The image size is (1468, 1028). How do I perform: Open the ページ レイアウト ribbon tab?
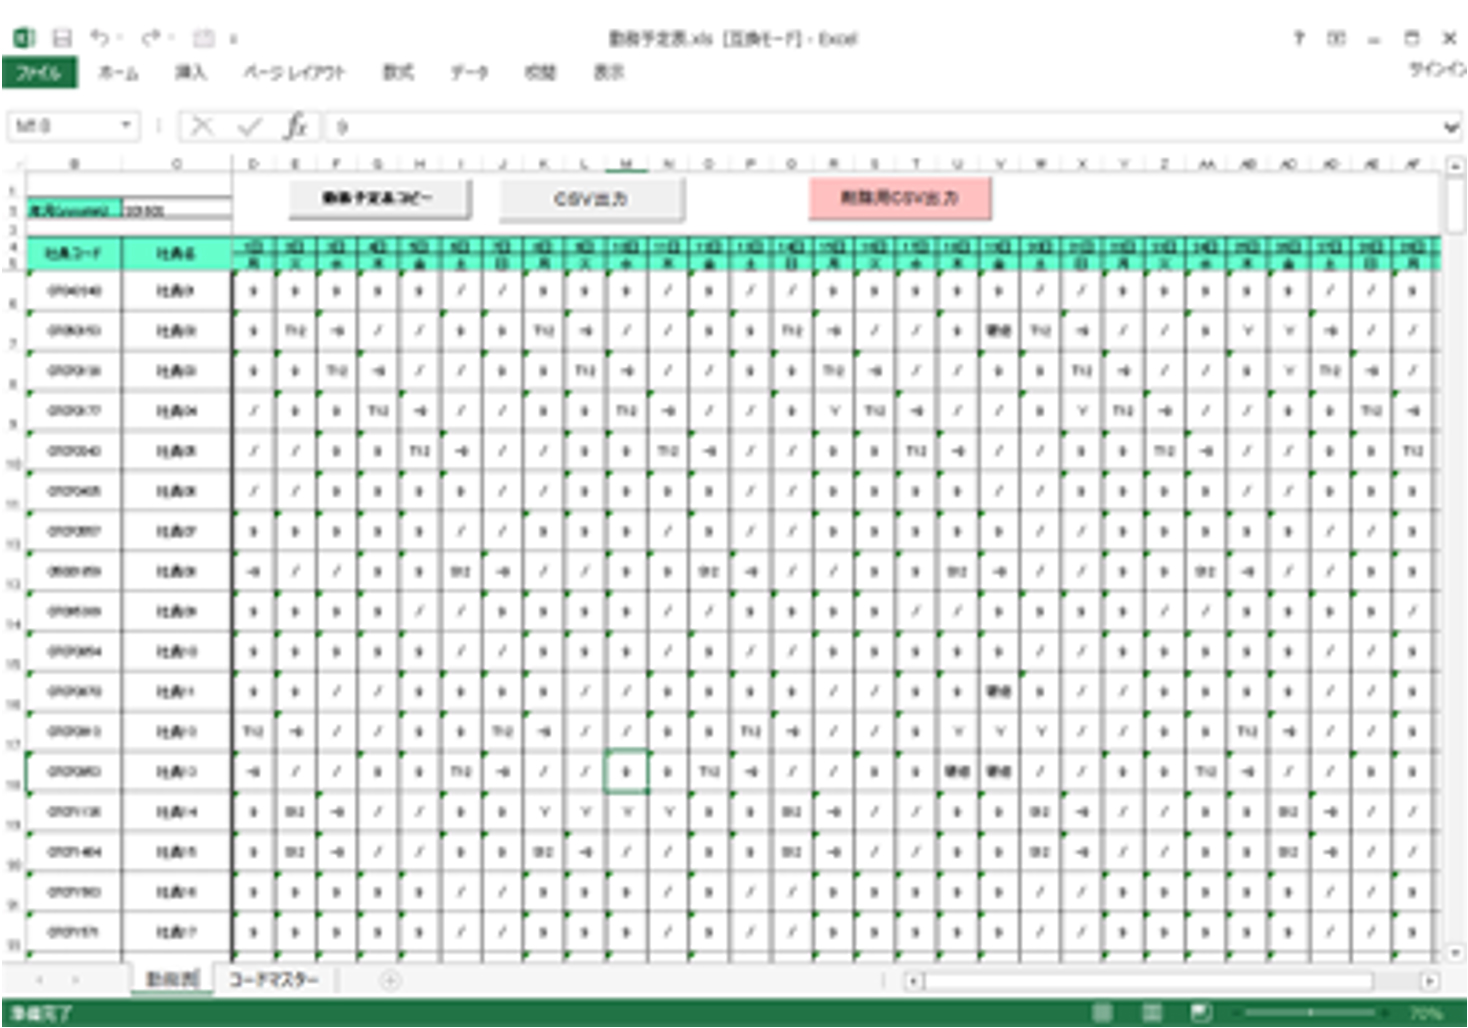[294, 72]
